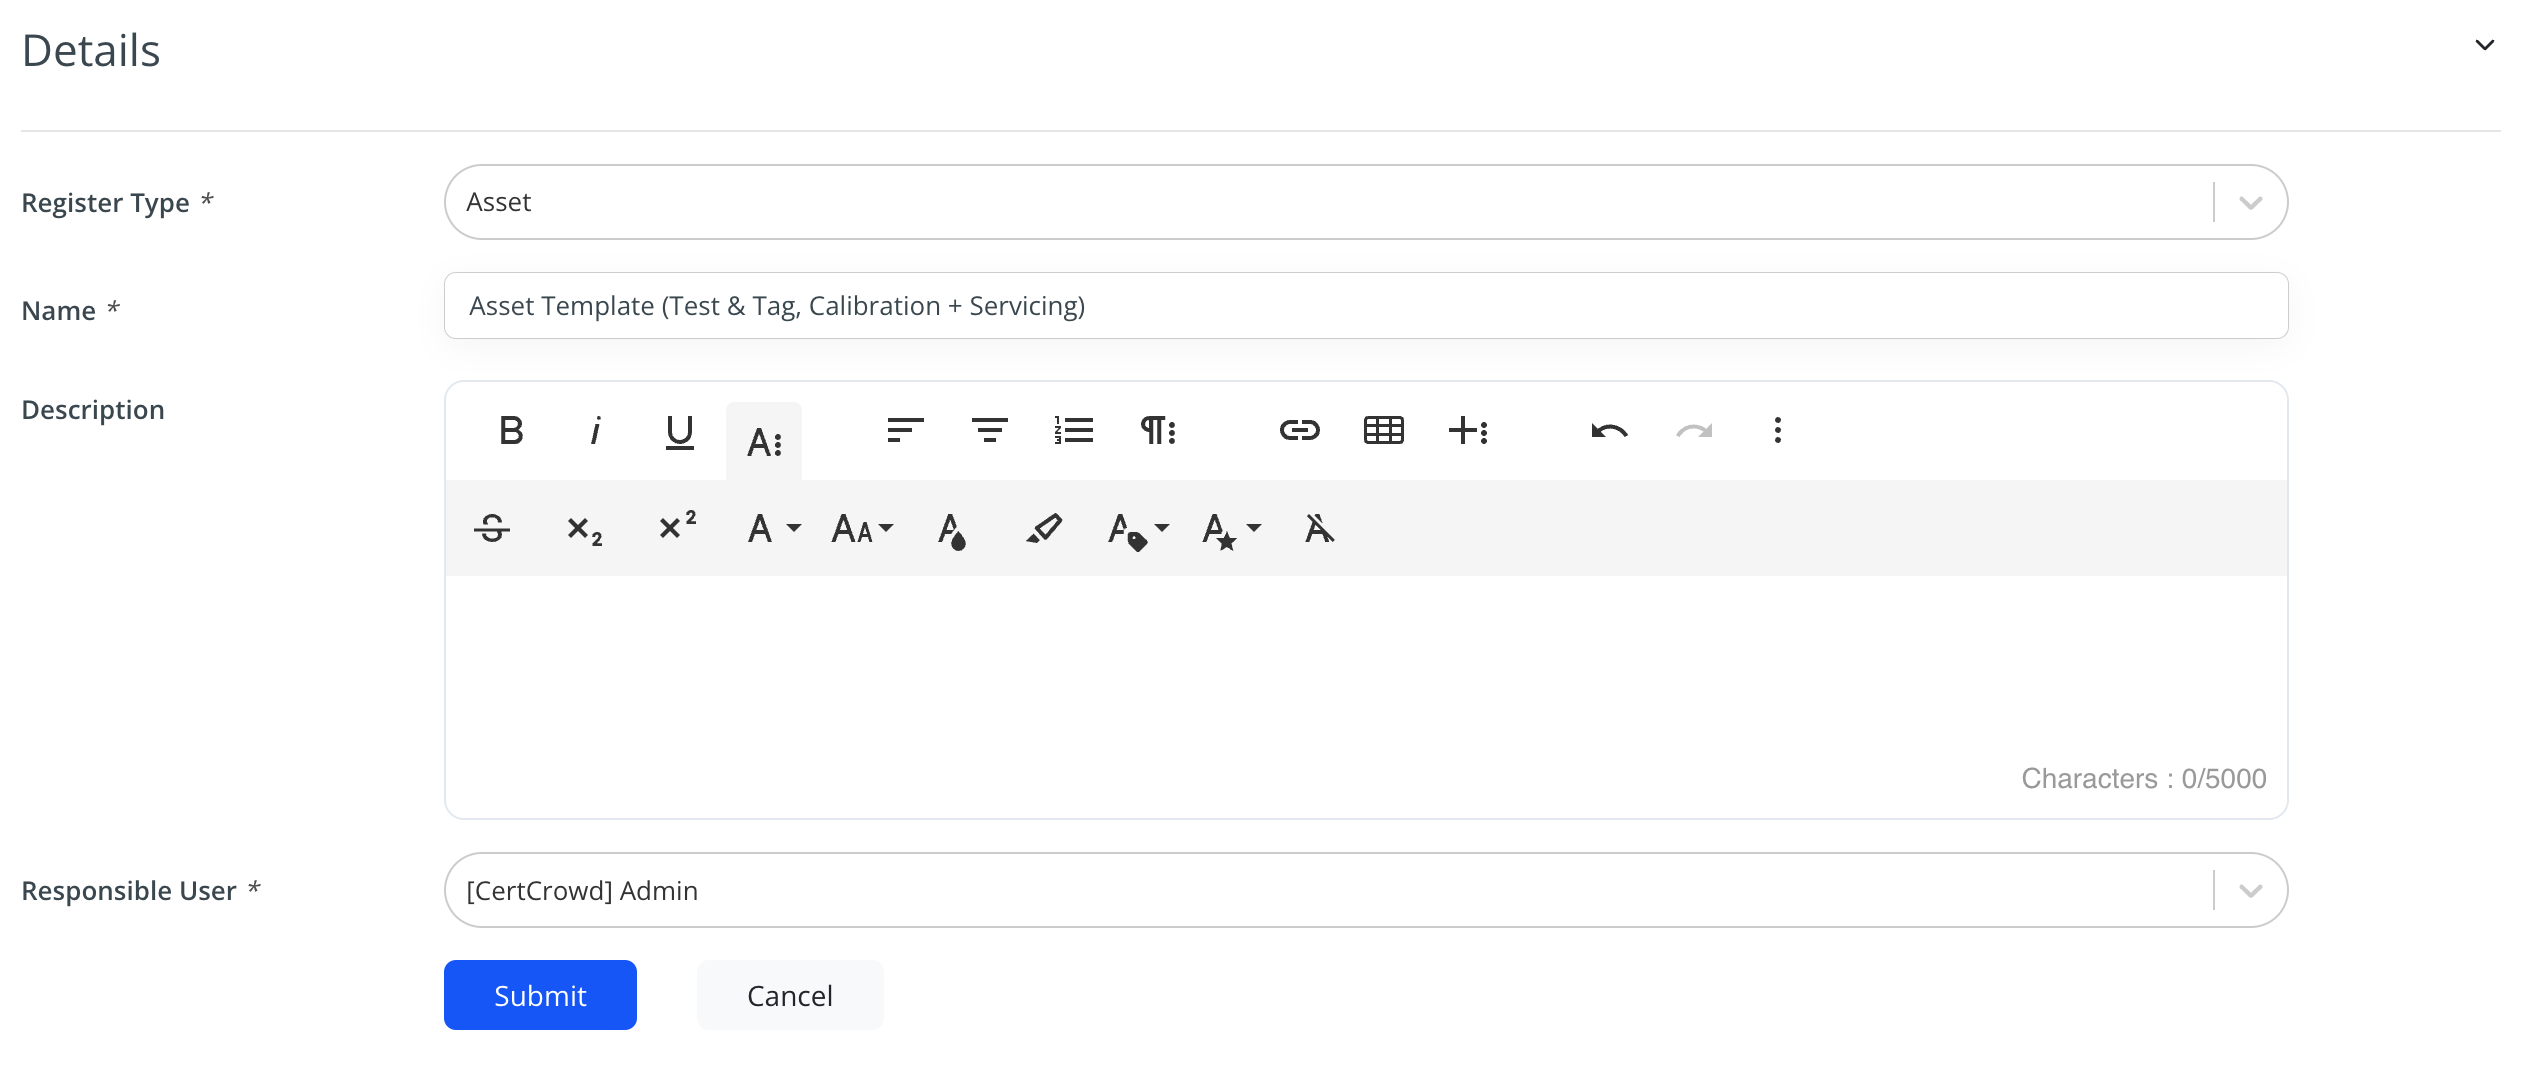Open the Responsible User dropdown

2250,891
